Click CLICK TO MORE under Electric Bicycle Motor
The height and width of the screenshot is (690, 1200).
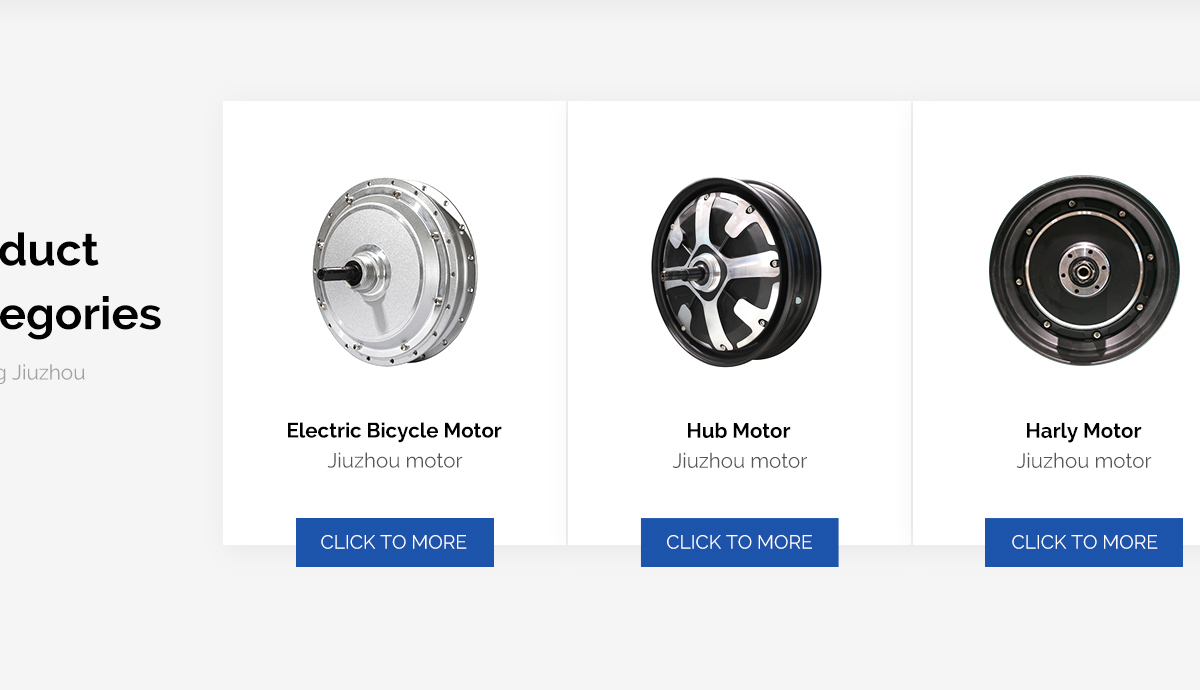point(395,542)
